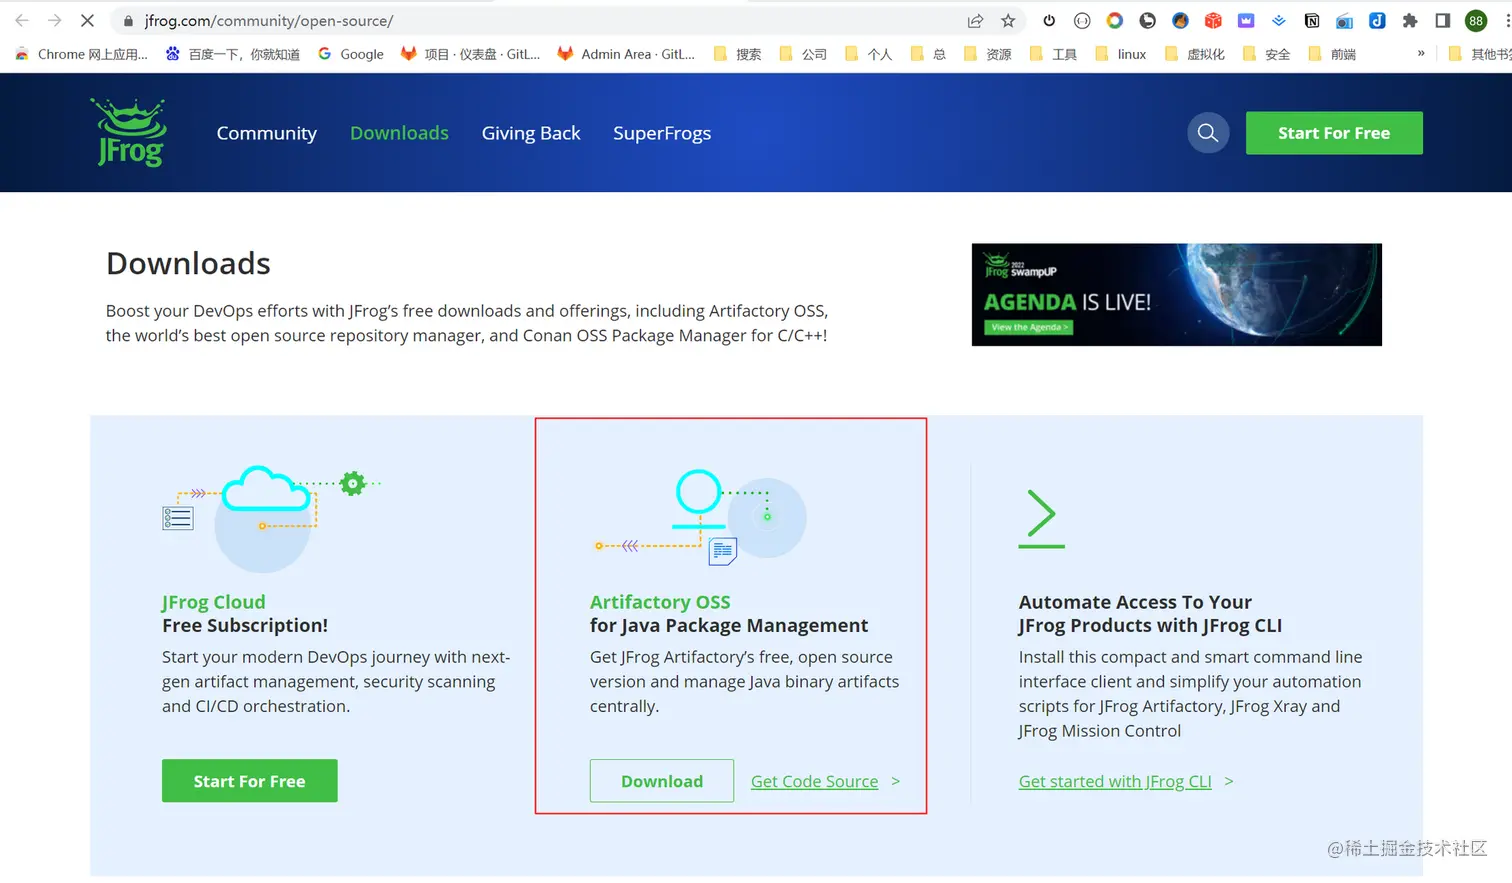Expand the 安全 bookmark folder
Image resolution: width=1512 pixels, height=883 pixels.
coord(1267,54)
